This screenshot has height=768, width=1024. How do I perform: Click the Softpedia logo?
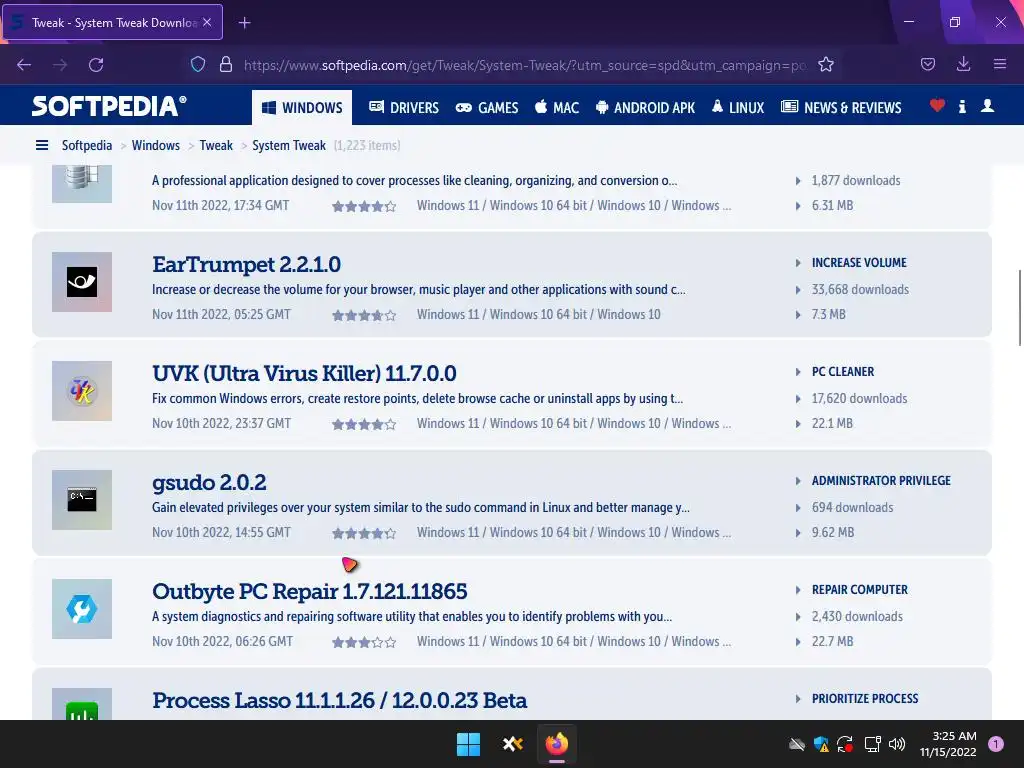coord(109,106)
